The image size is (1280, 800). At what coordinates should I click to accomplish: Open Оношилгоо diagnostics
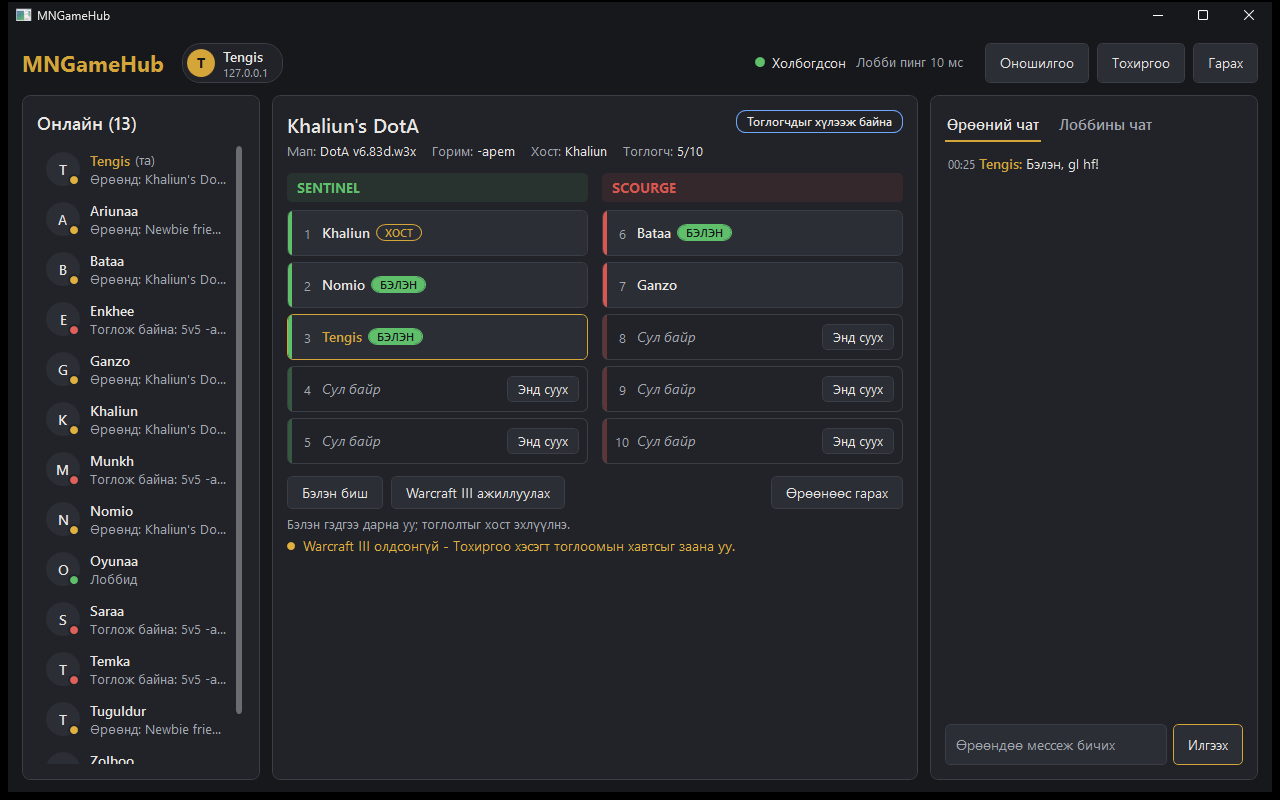[1037, 63]
